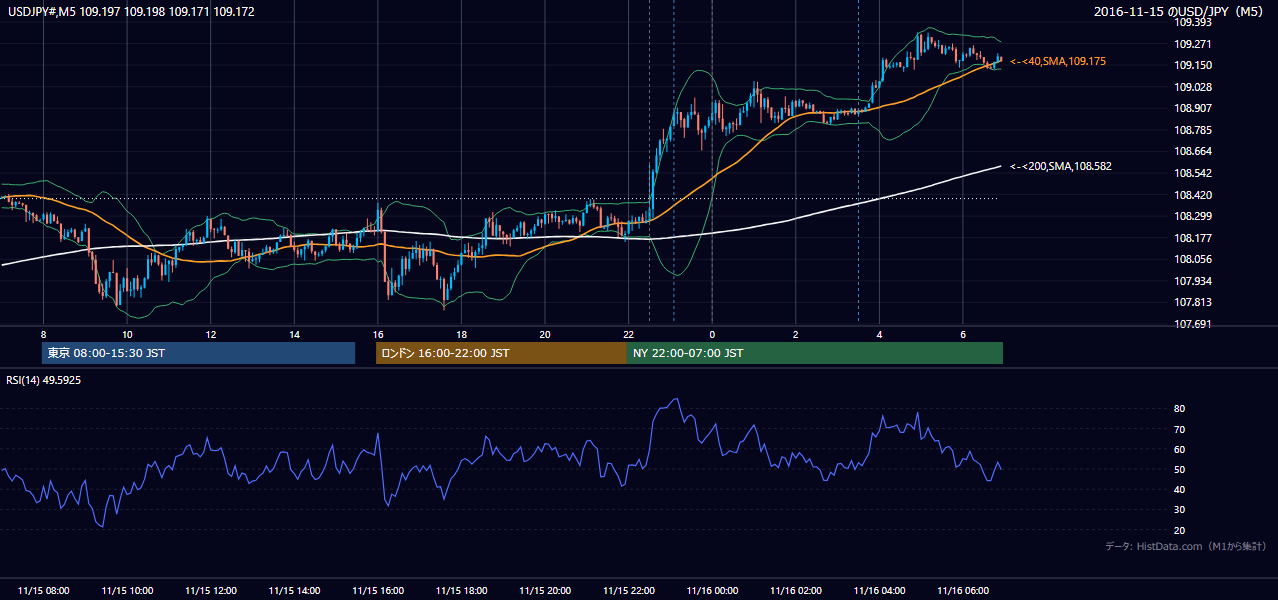Click price axis value 109.028
1278x600 pixels.
(x=1193, y=87)
